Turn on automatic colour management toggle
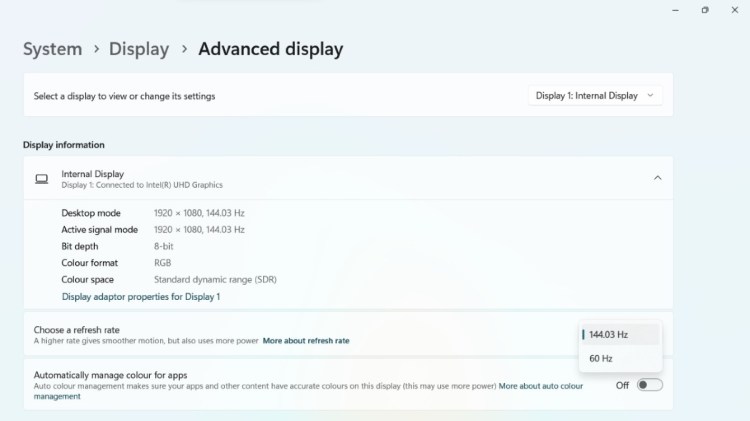750x421 pixels. click(x=649, y=385)
